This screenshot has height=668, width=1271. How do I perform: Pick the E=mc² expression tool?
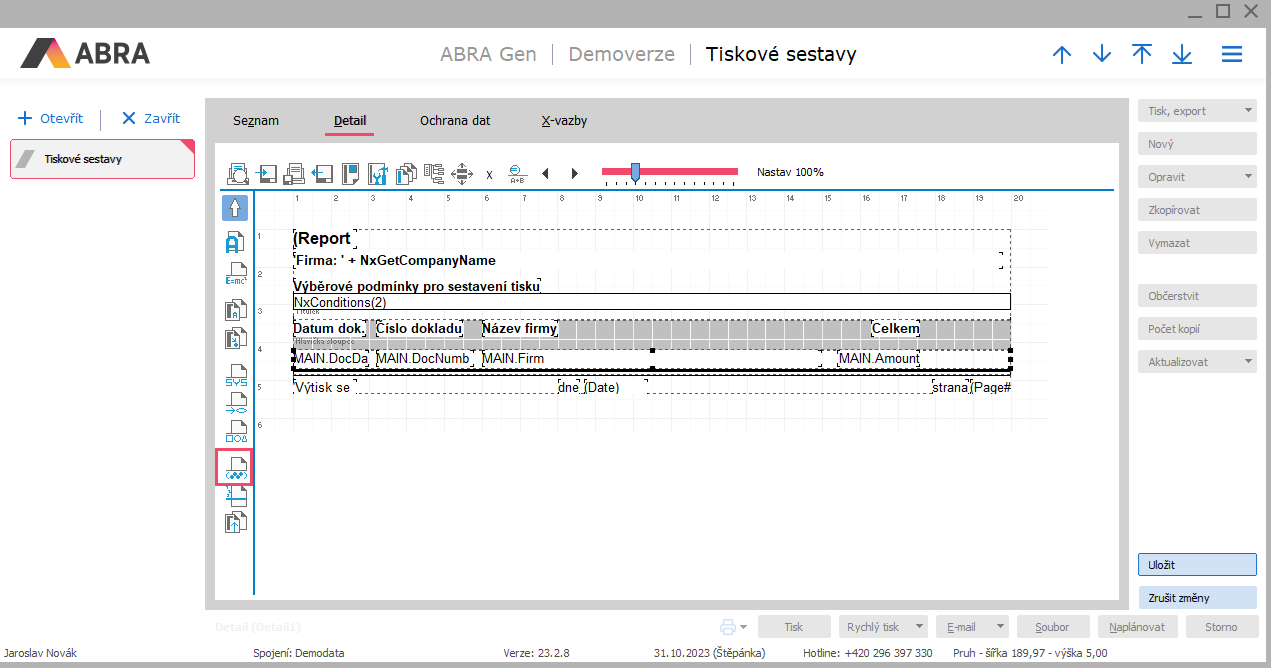click(235, 275)
